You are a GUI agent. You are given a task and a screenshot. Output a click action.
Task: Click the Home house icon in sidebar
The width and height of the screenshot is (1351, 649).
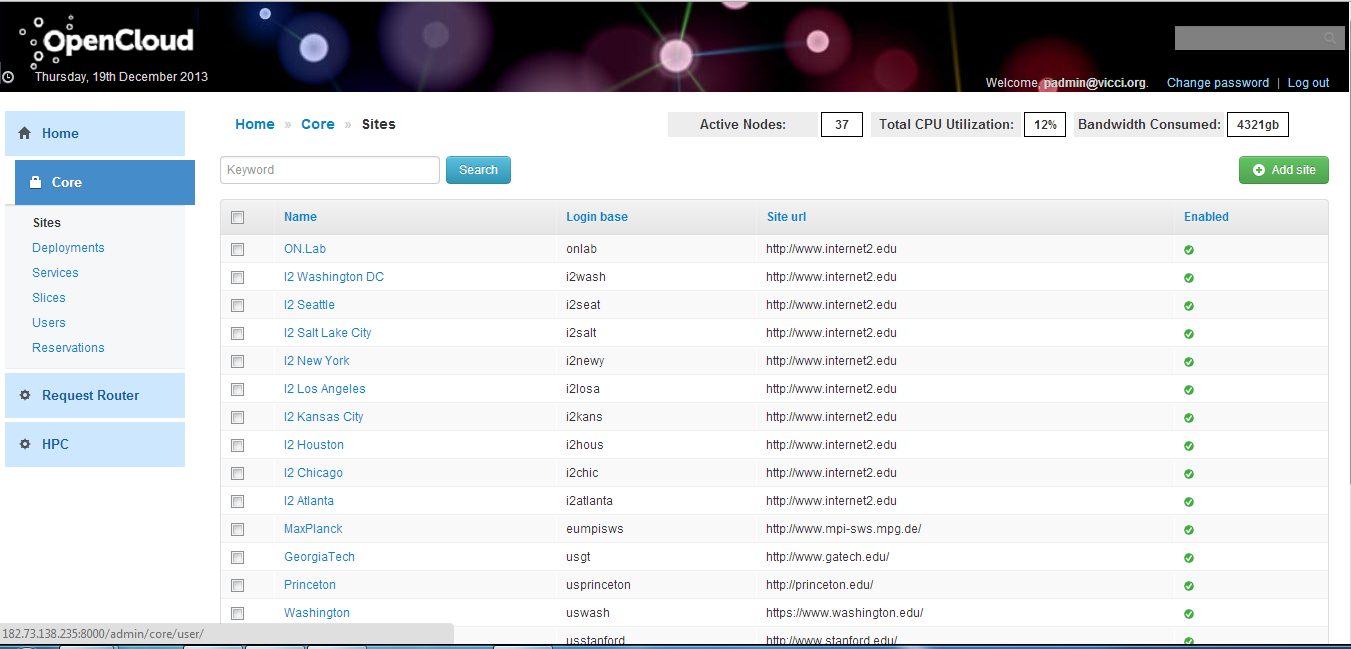coord(25,133)
